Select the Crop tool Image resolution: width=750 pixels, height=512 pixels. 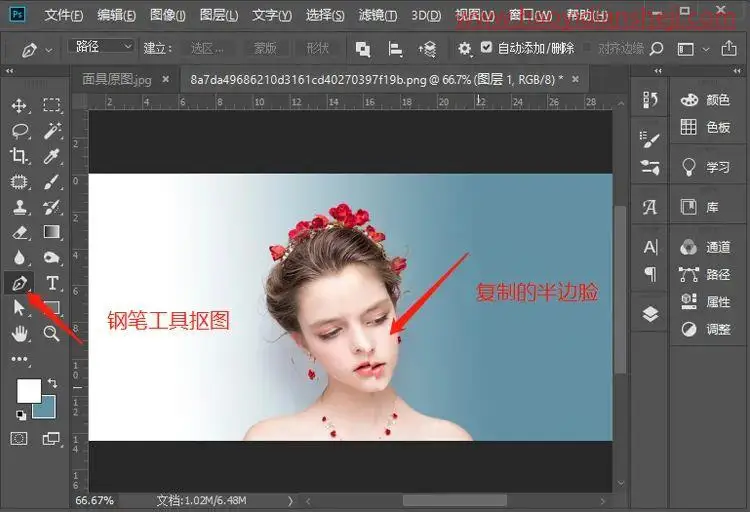(19, 156)
